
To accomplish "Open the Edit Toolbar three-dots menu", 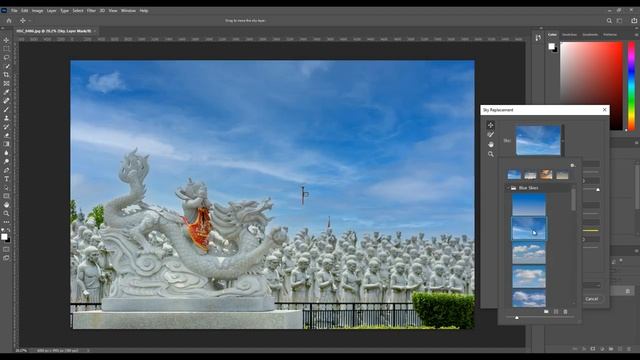I will click(x=6, y=222).
